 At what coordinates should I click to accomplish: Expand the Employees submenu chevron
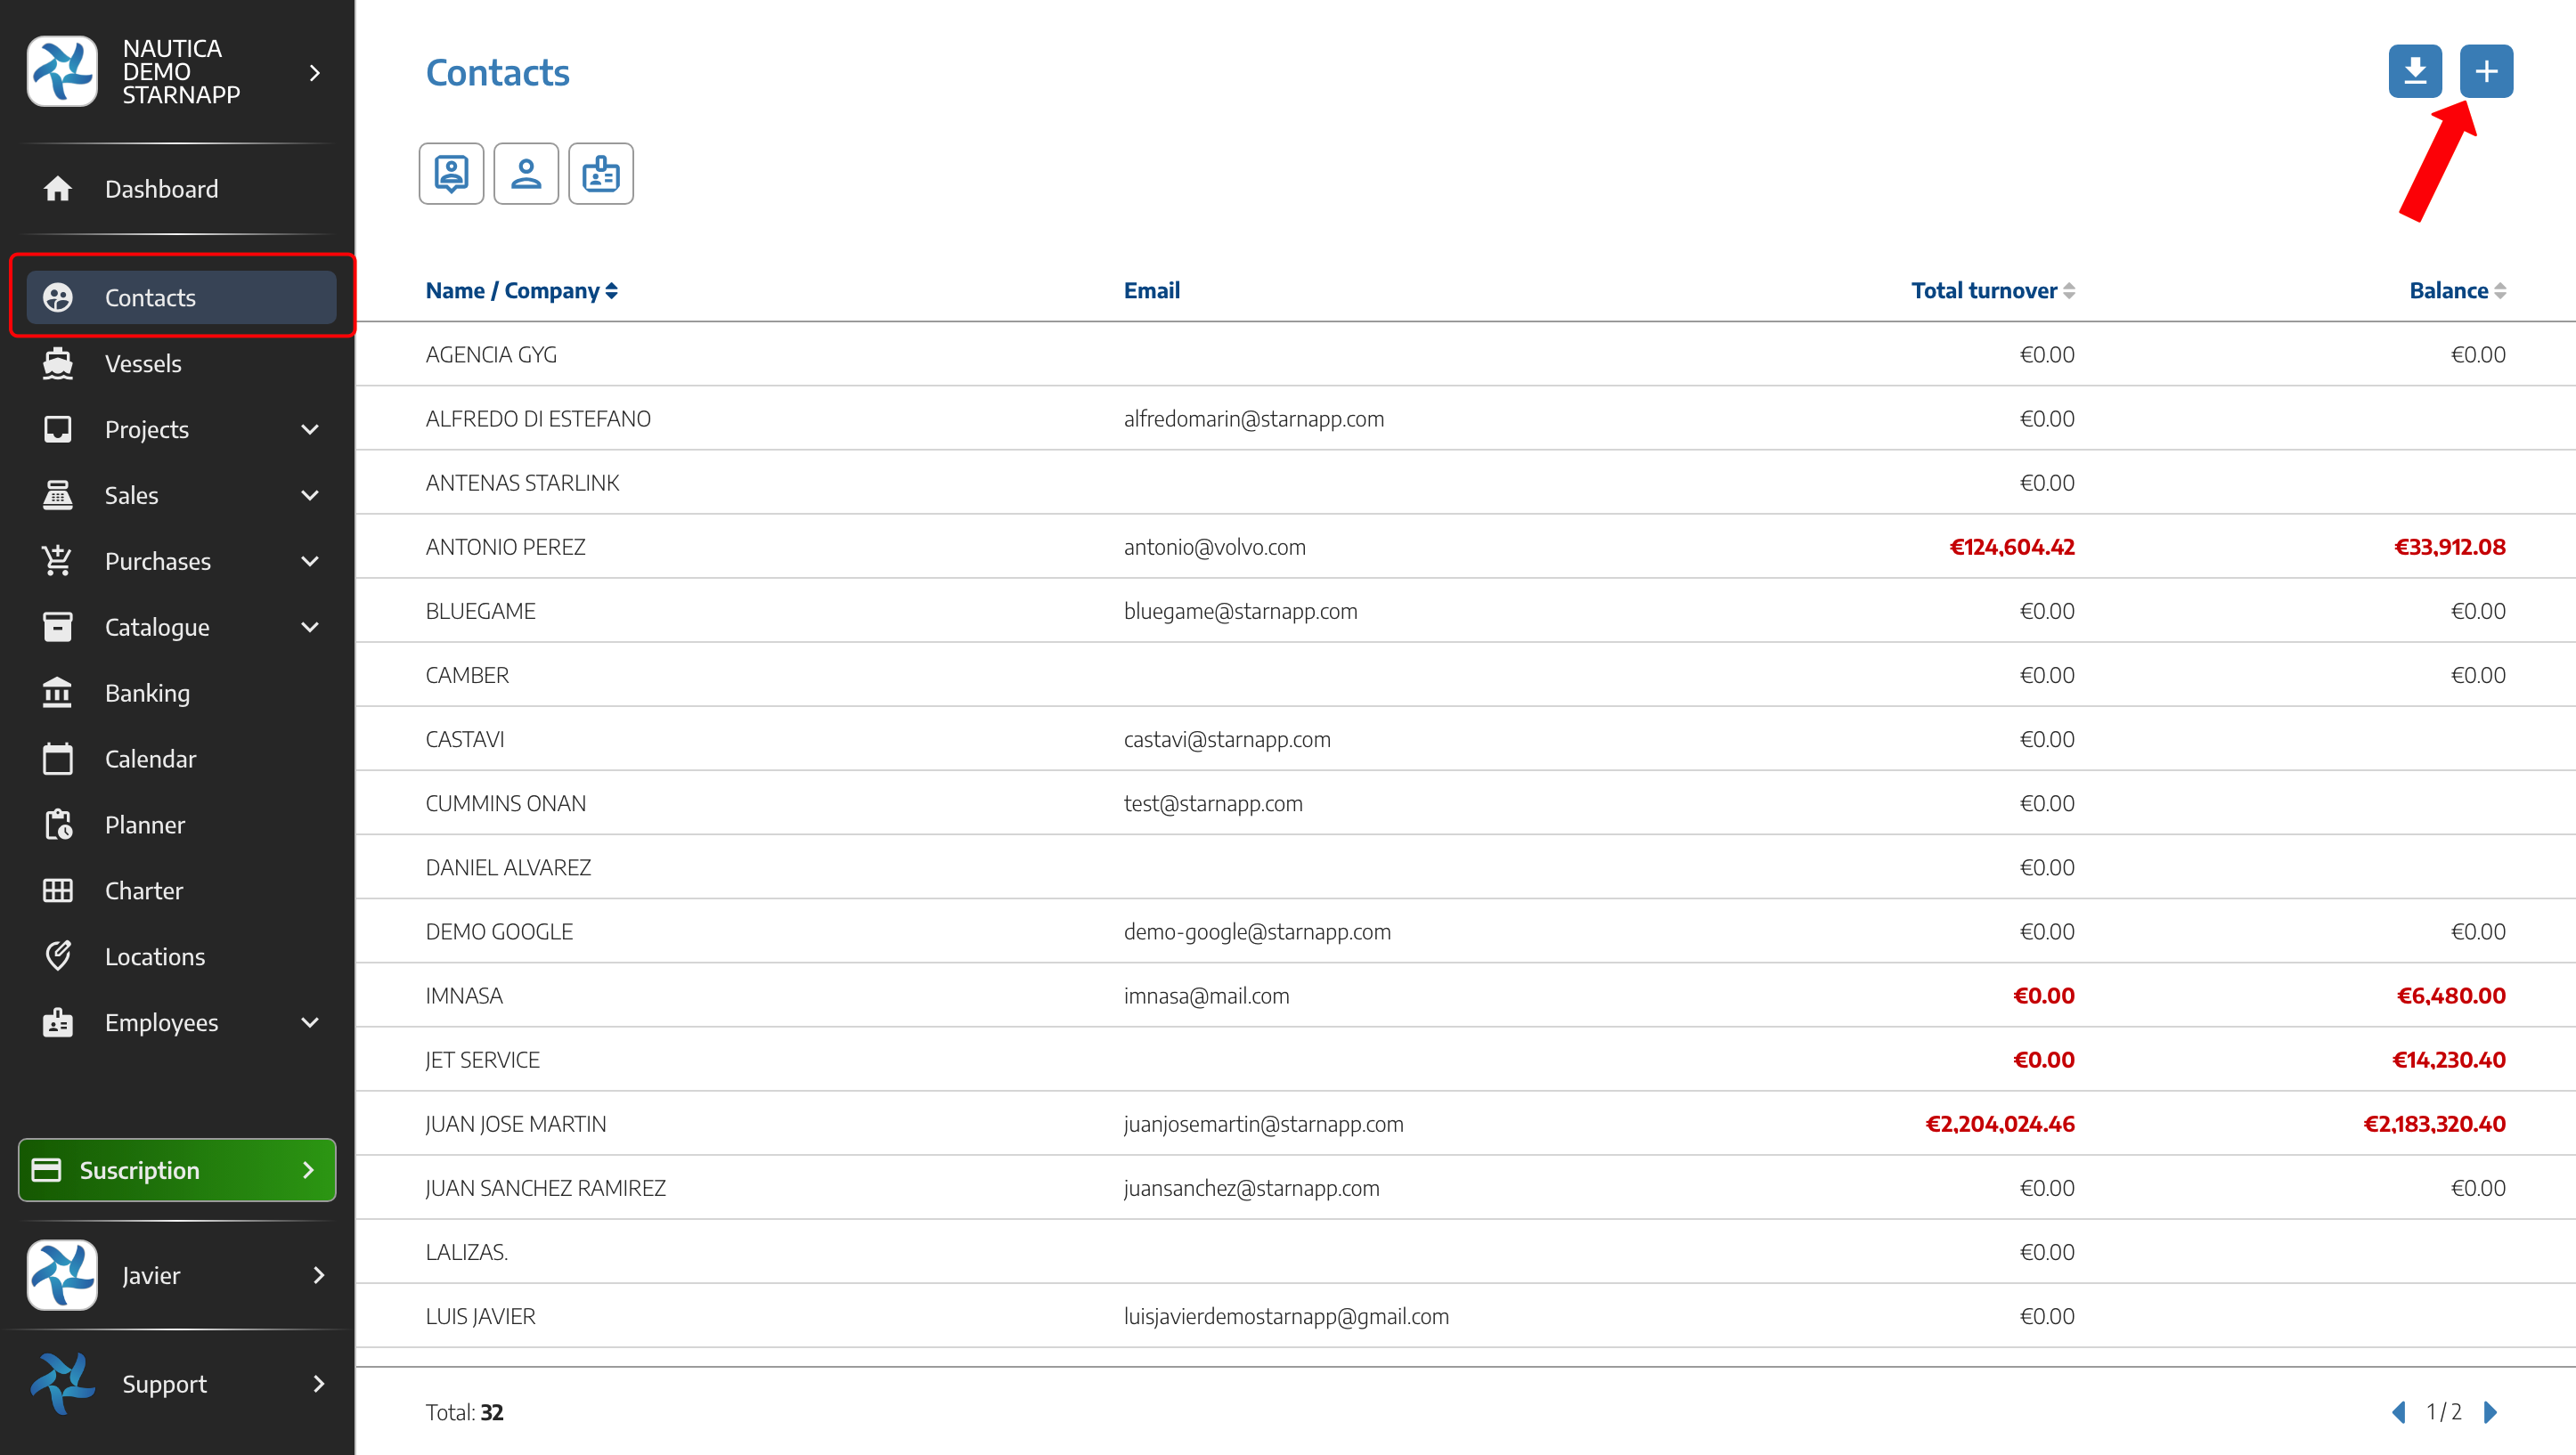tap(310, 1022)
